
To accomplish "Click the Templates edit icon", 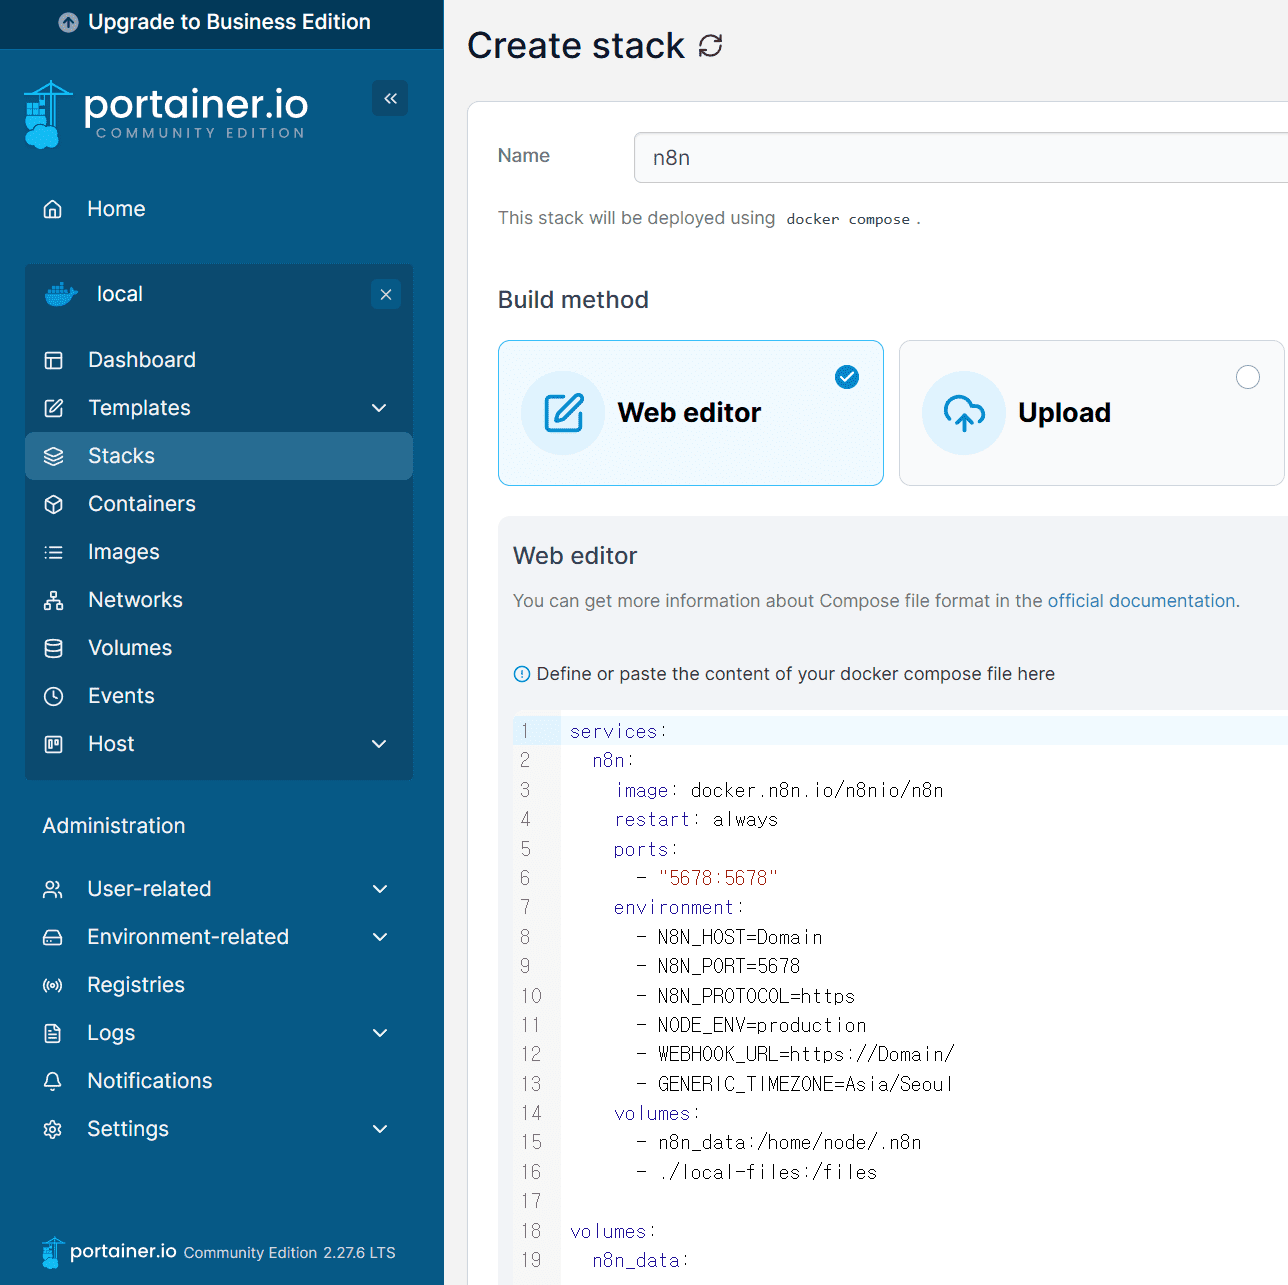I will click(54, 408).
